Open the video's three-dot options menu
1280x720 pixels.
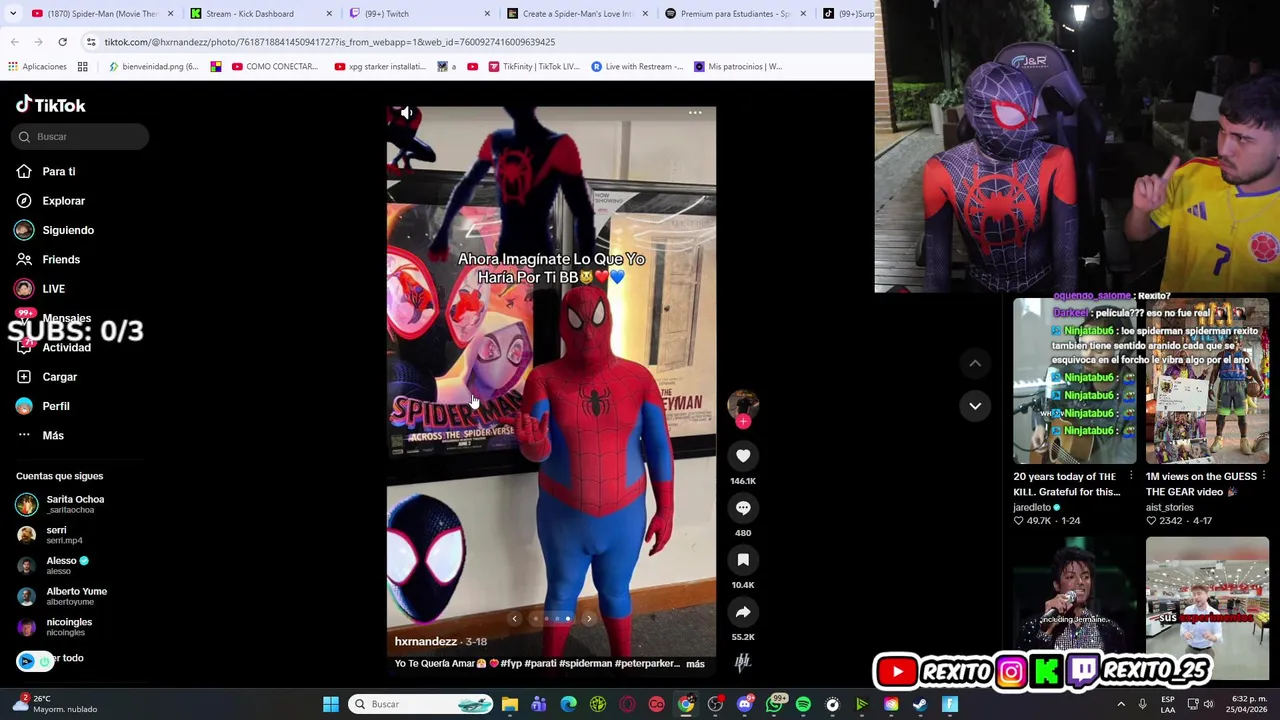click(x=695, y=113)
